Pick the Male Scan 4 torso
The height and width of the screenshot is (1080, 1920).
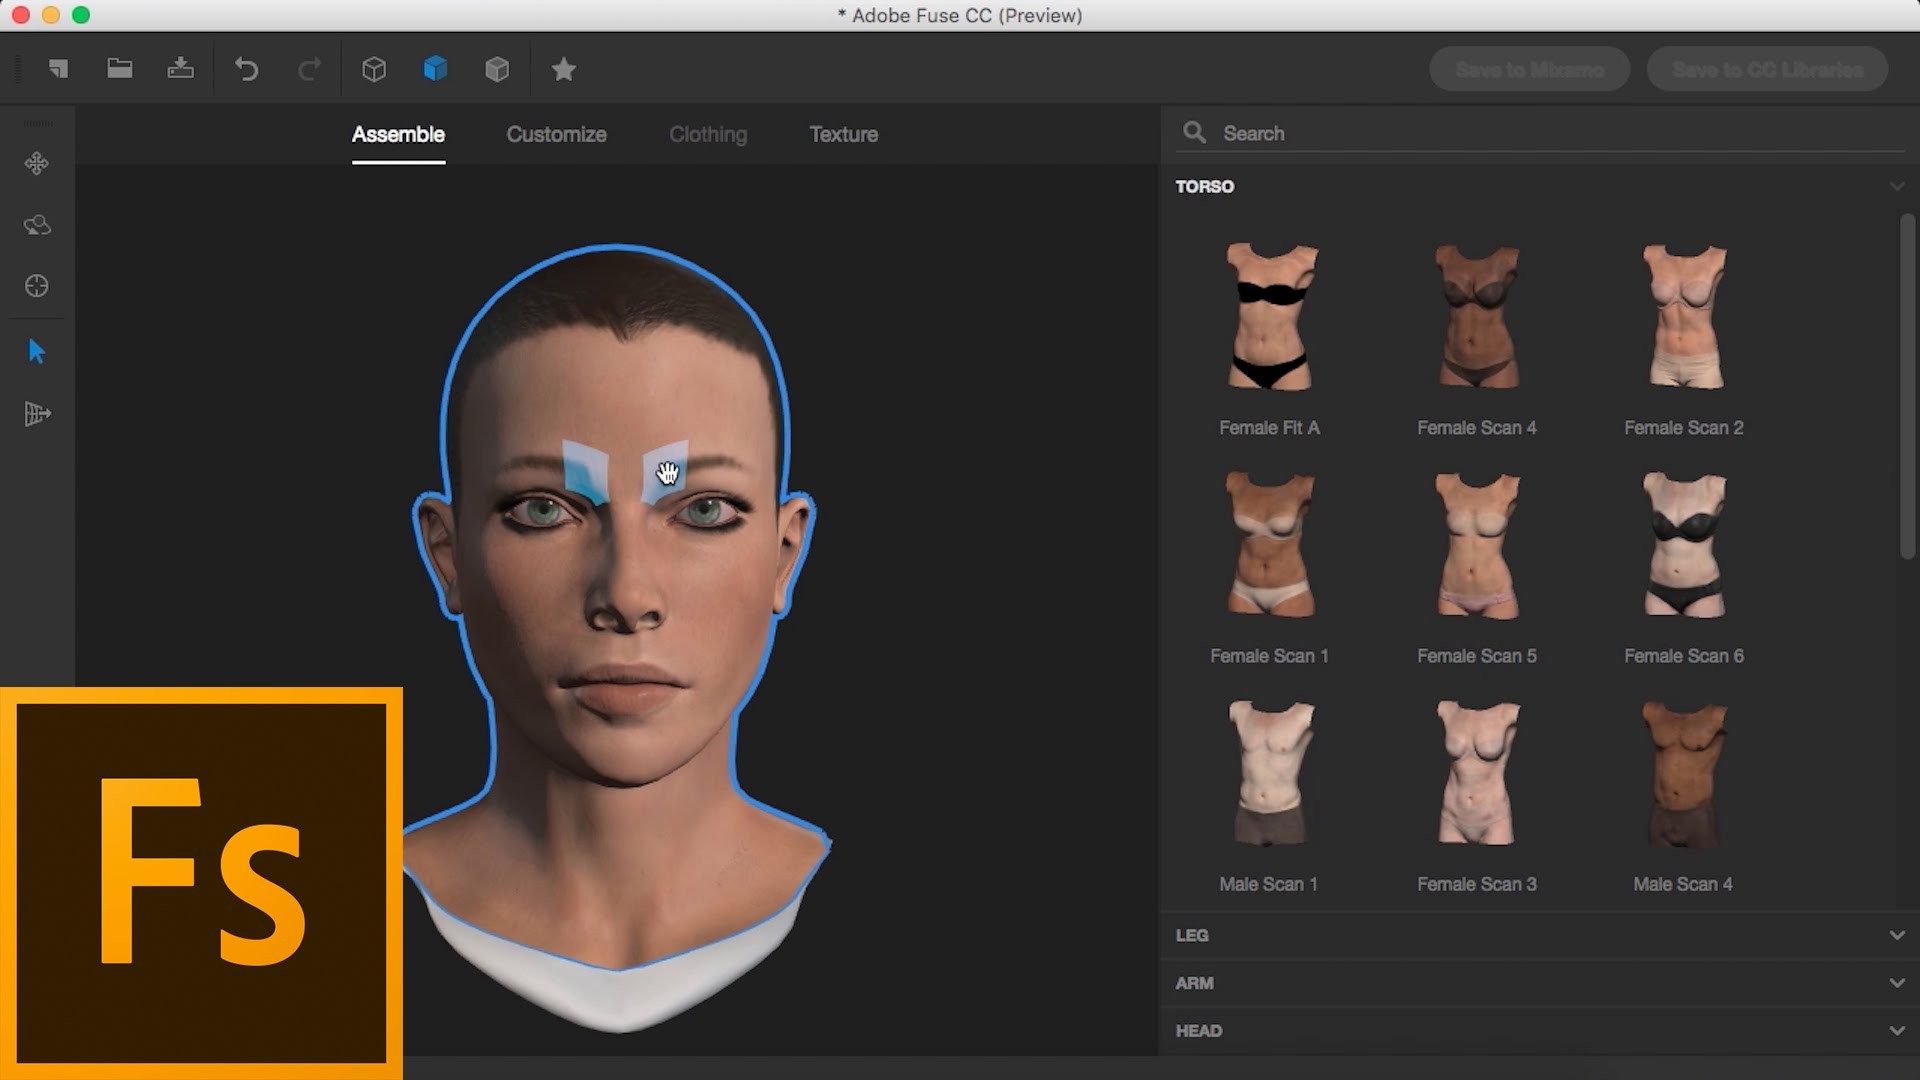coord(1684,796)
